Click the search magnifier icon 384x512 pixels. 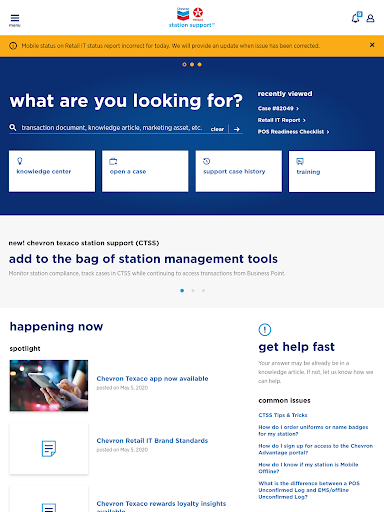(x=13, y=127)
